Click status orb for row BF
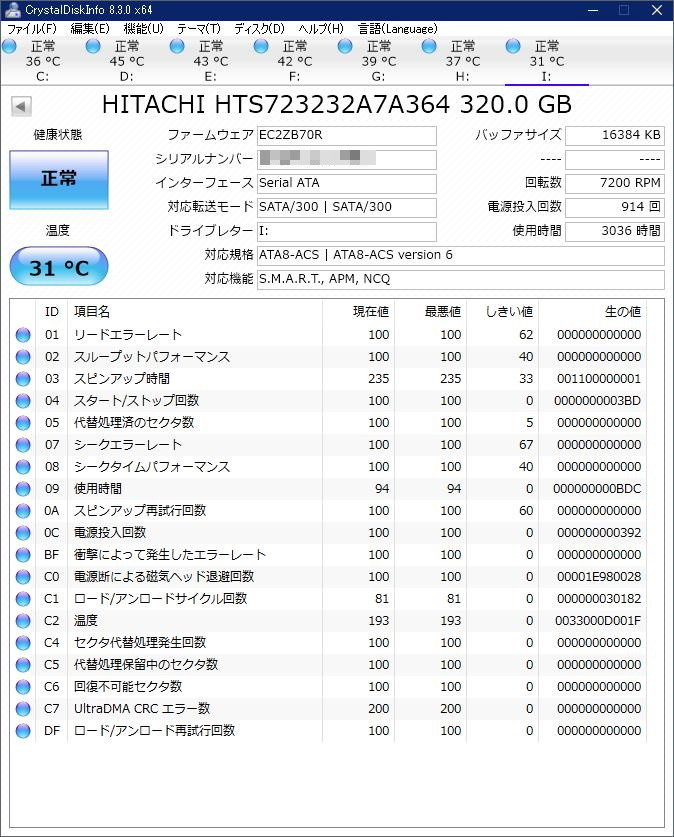Image resolution: width=674 pixels, height=837 pixels. (x=23, y=555)
